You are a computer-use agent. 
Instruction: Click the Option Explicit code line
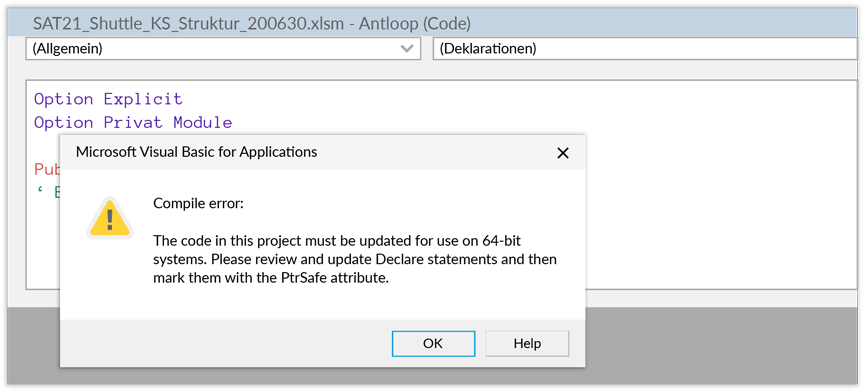[108, 99]
